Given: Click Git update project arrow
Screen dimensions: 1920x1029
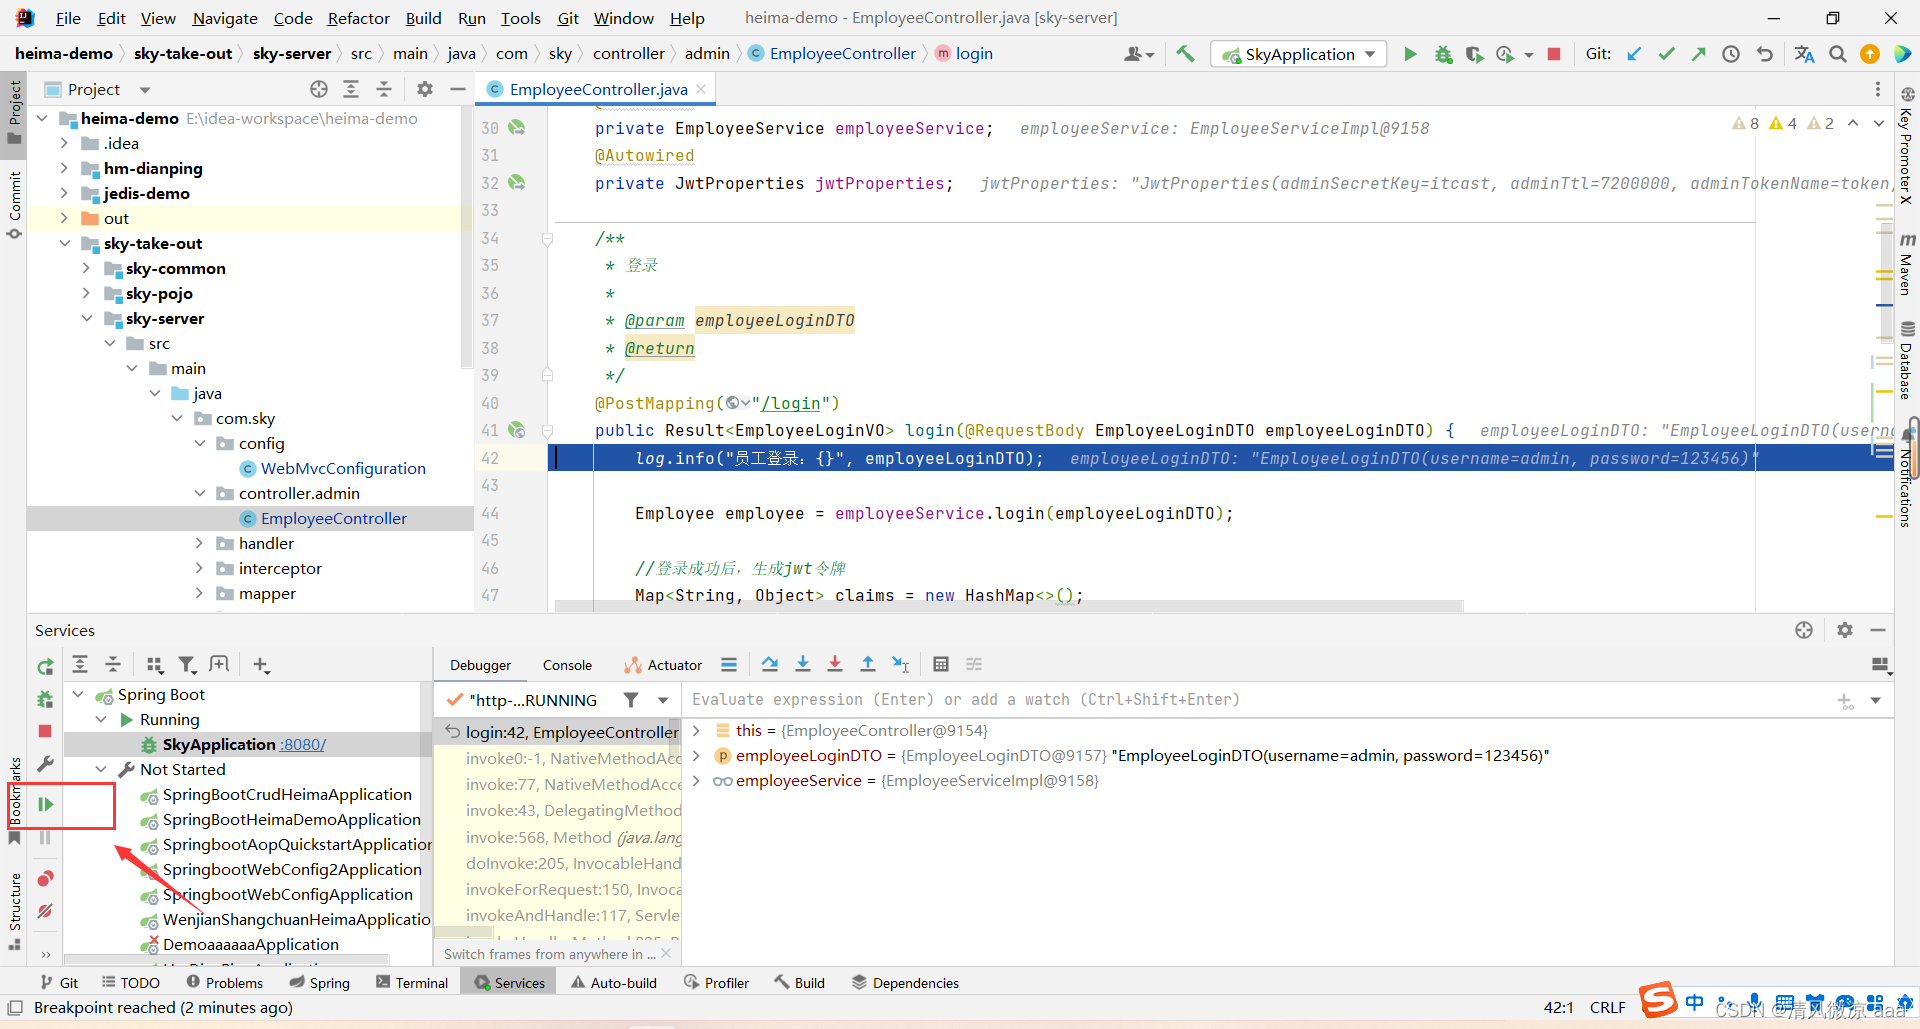Looking at the screenshot, I should pos(1634,54).
